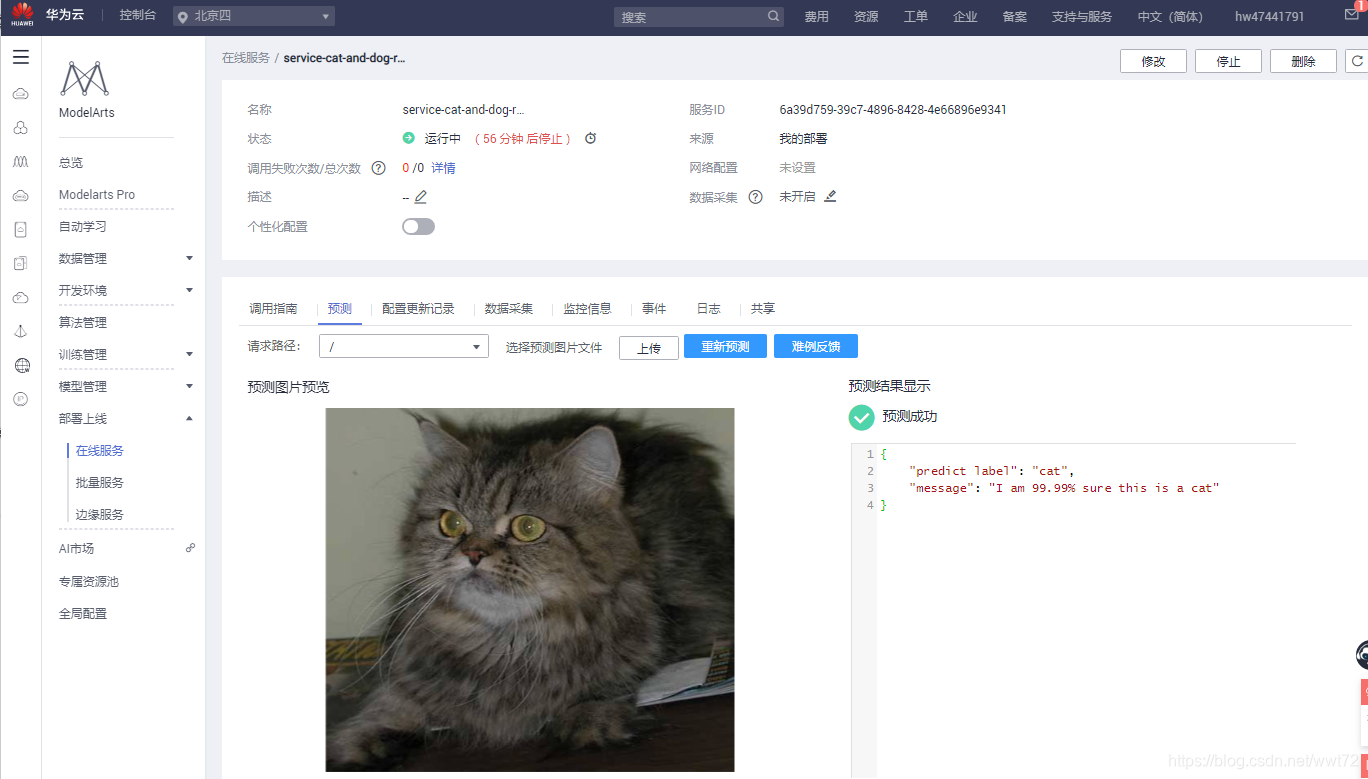Open 控制台 in top bar

[137, 16]
